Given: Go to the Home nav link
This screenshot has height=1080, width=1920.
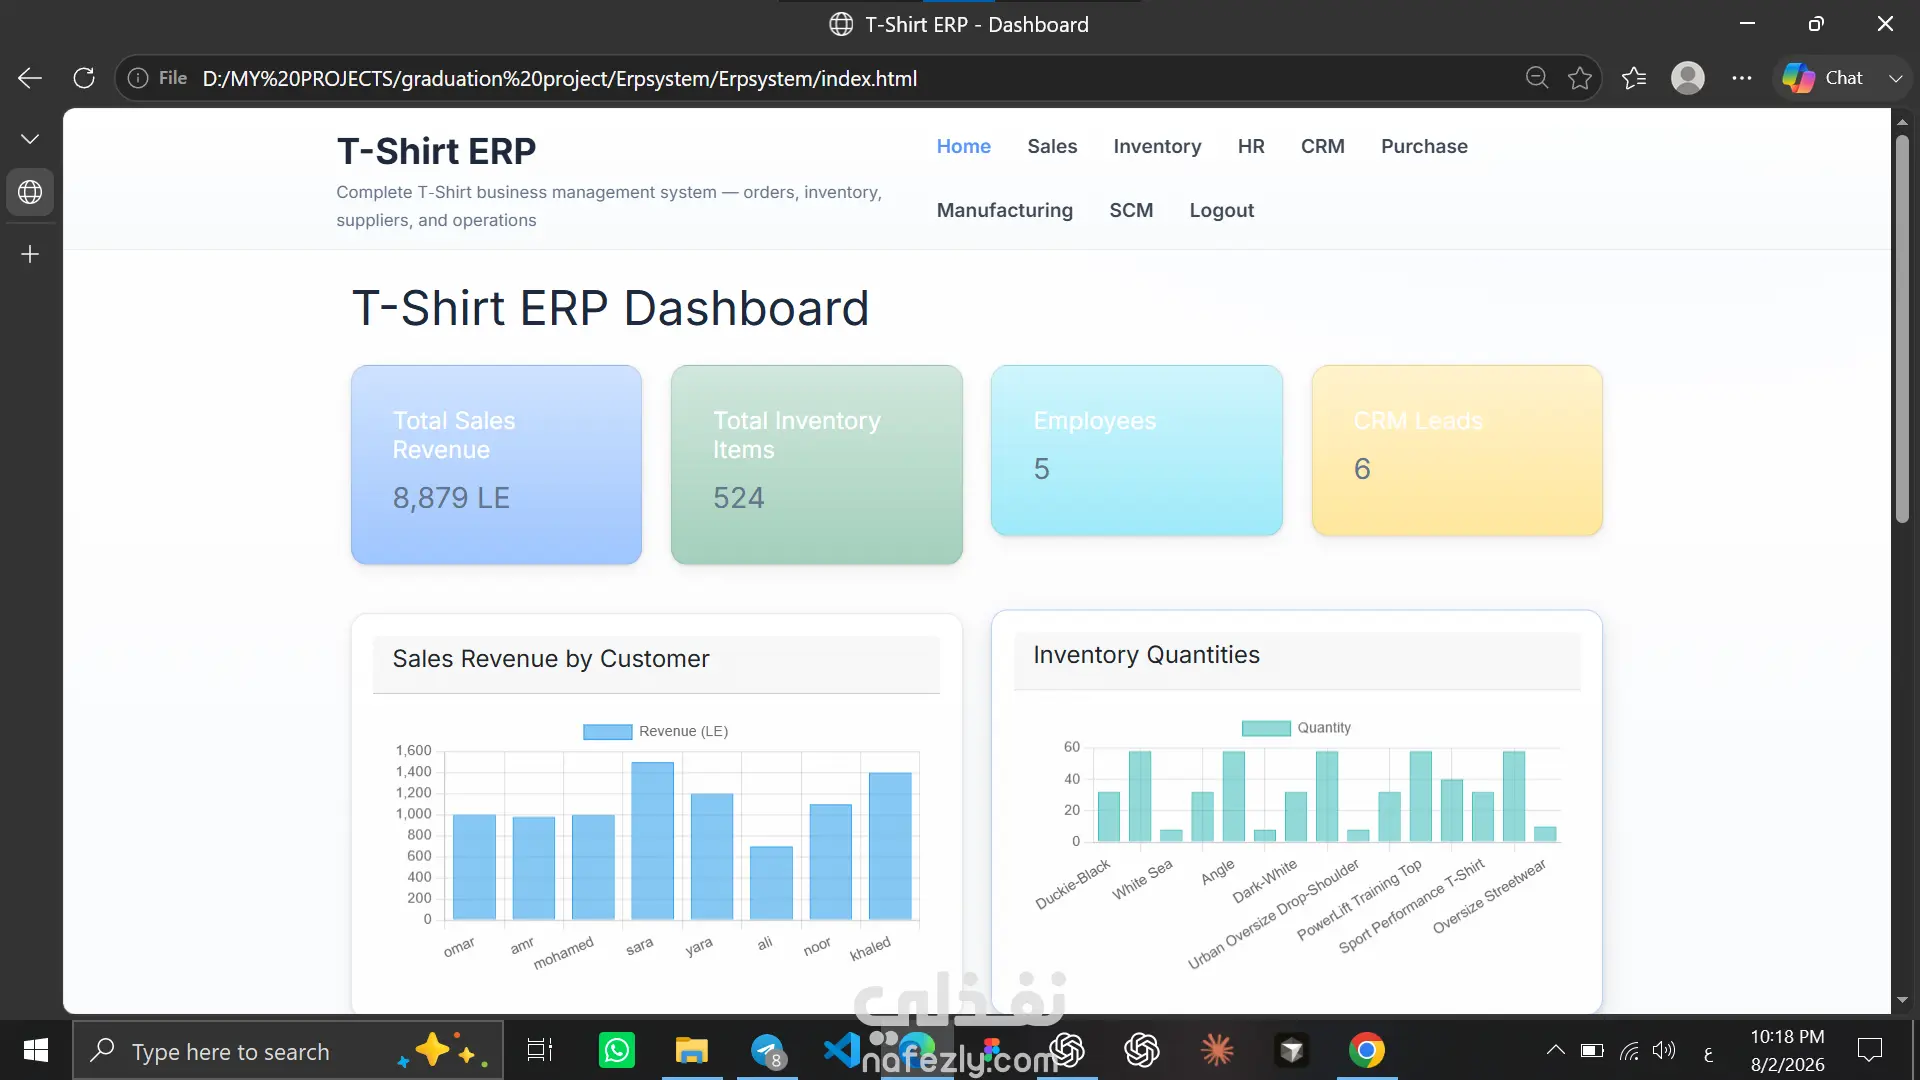Looking at the screenshot, I should (x=964, y=146).
